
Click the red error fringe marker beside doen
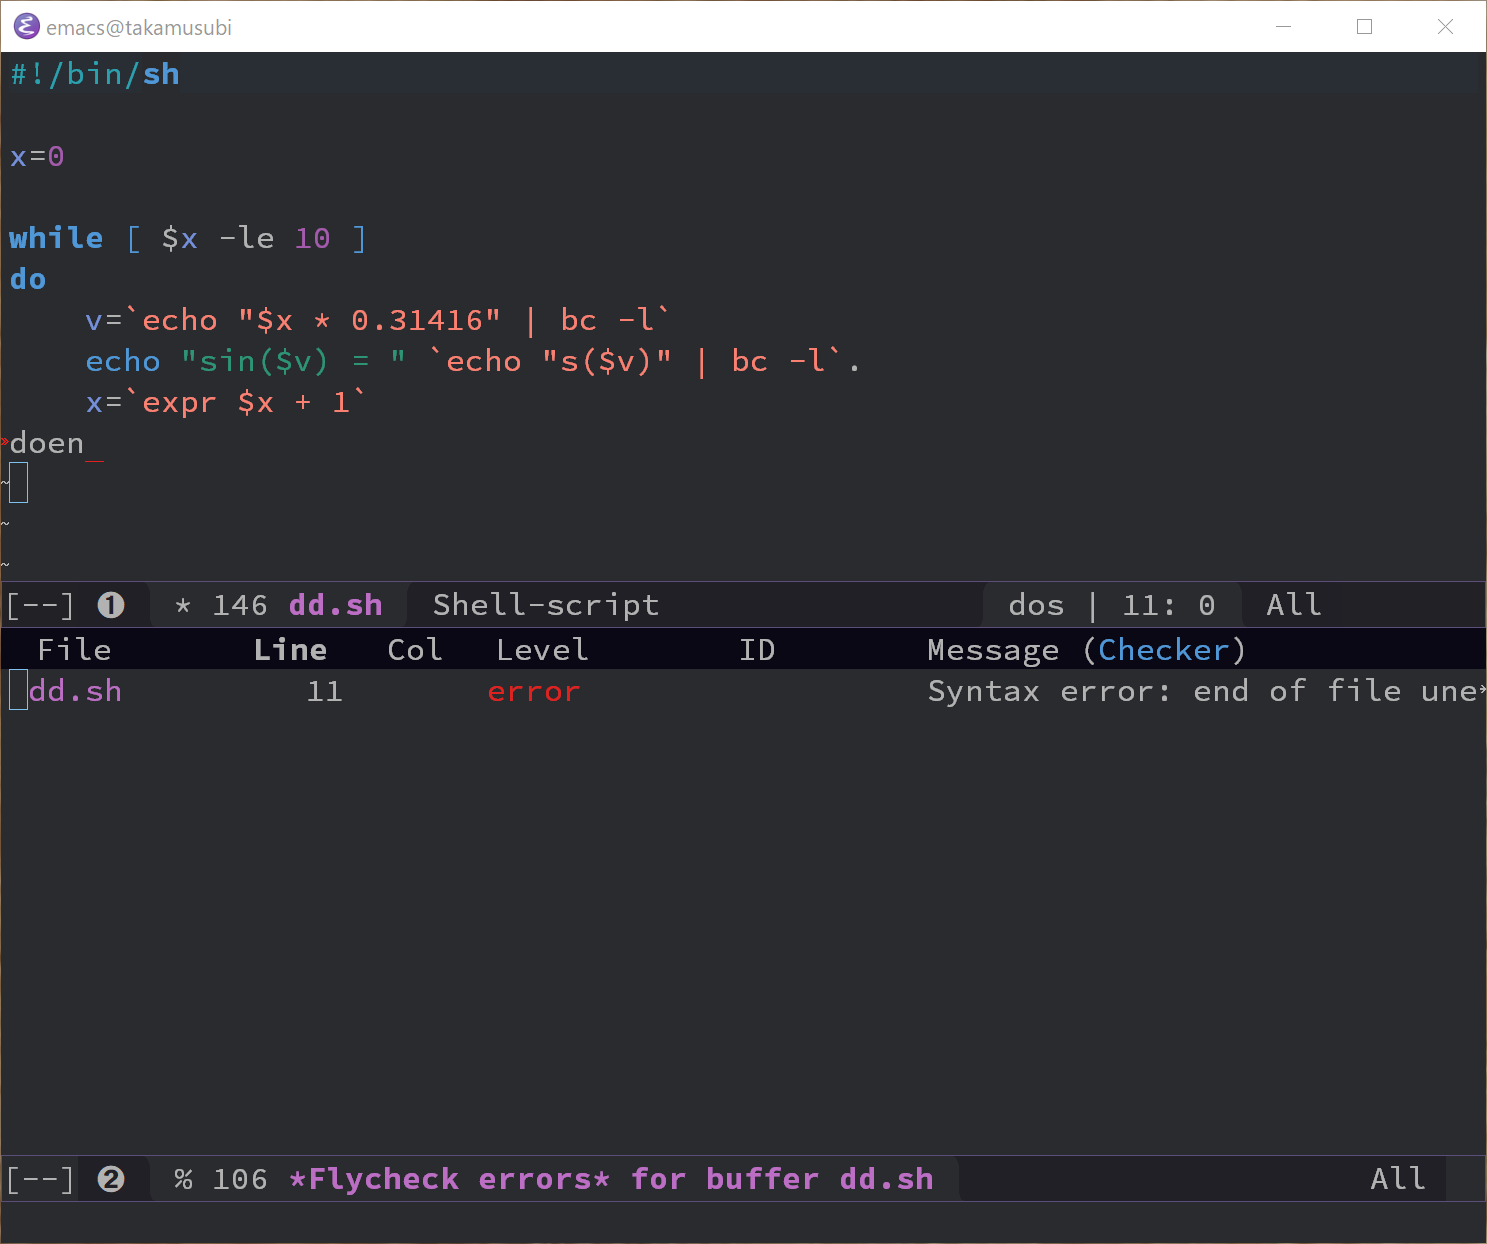(x=4, y=442)
